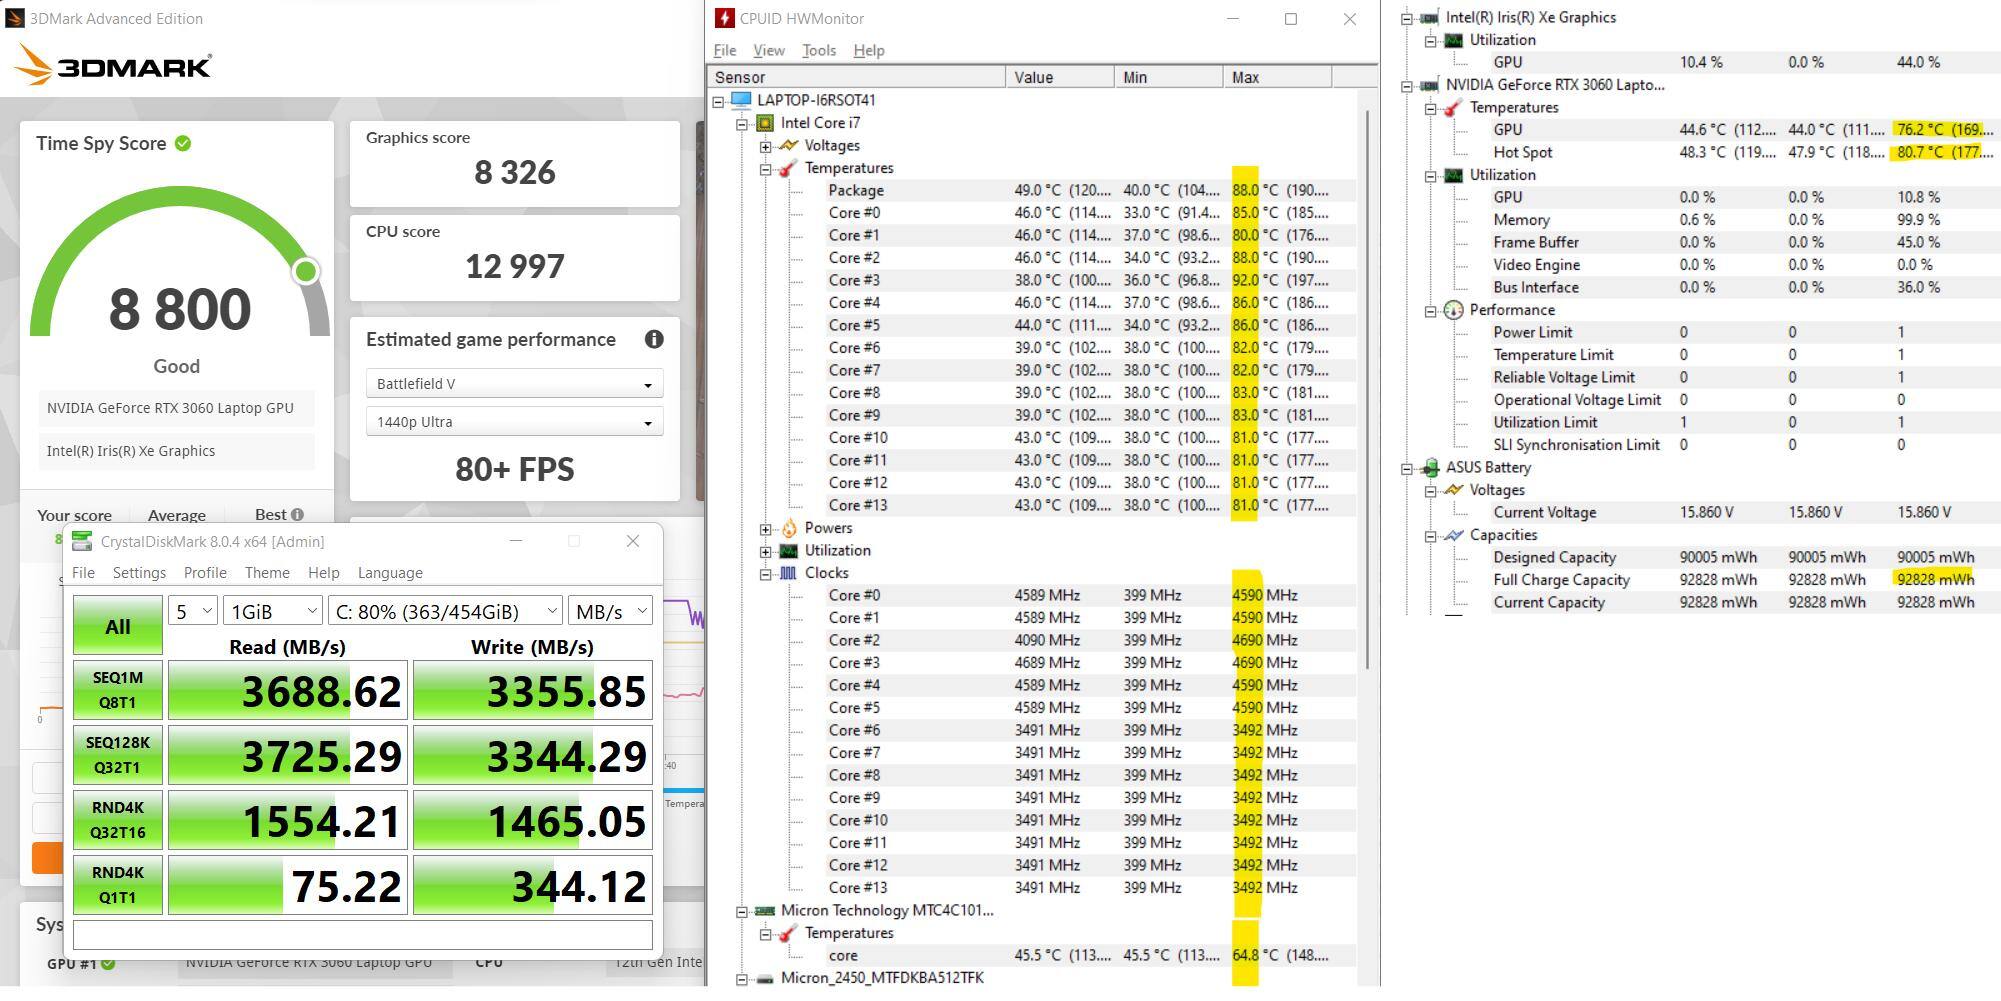Viewport: 2001px width, 1001px height.
Task: Click the Intel Core i7 processor icon
Action: [765, 123]
